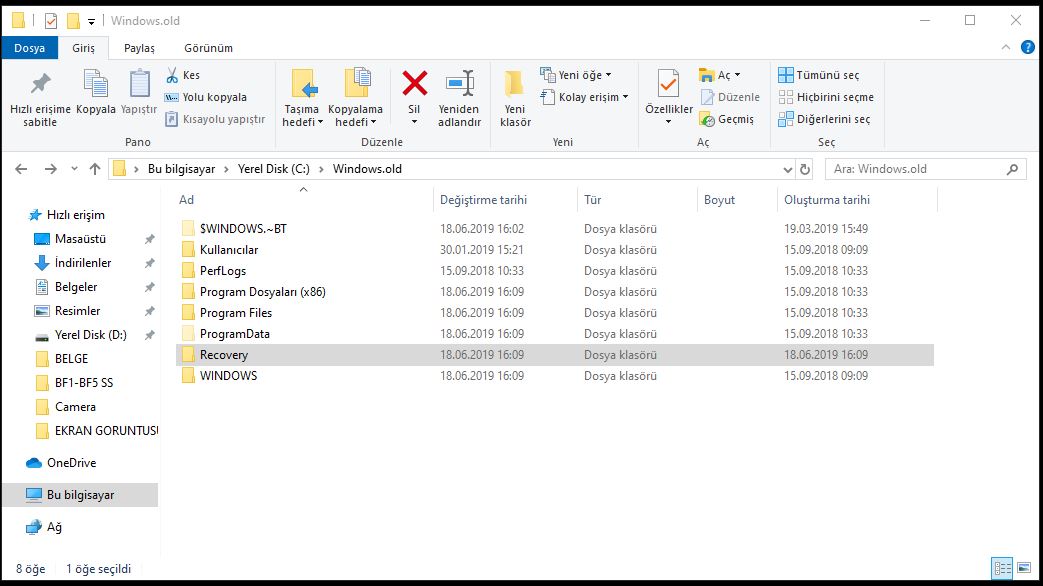Open the Dosya menu tab
Image resolution: width=1043 pixels, height=586 pixels.
click(x=30, y=48)
